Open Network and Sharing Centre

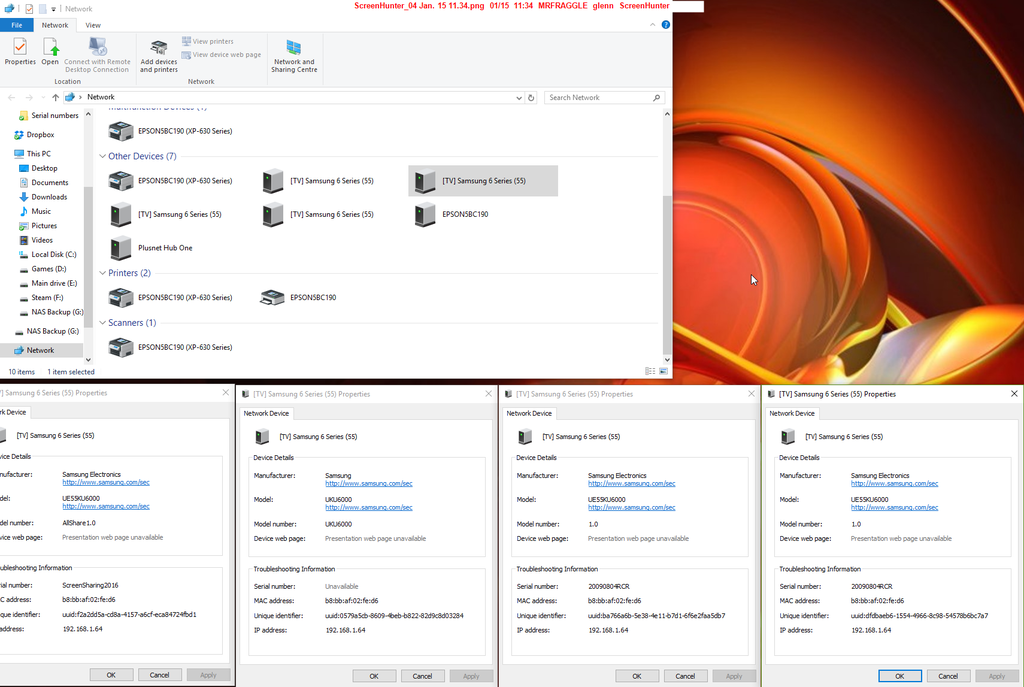click(294, 56)
